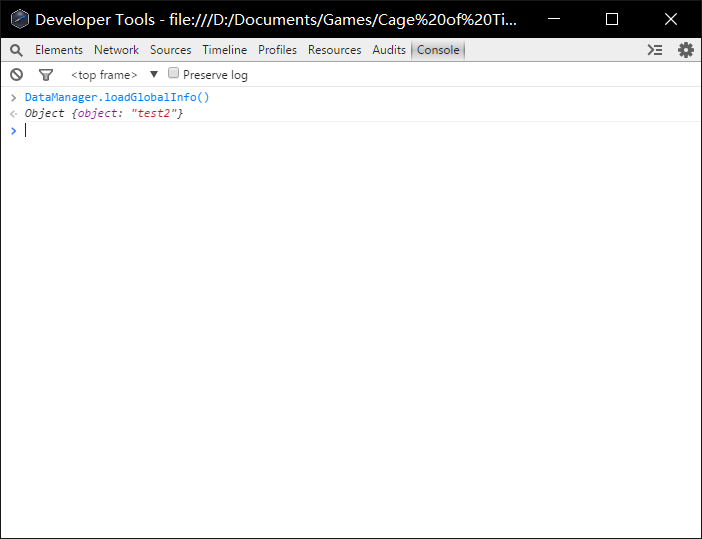Expand the returned Object result
Image resolution: width=702 pixels, height=539 pixels.
click(x=104, y=113)
